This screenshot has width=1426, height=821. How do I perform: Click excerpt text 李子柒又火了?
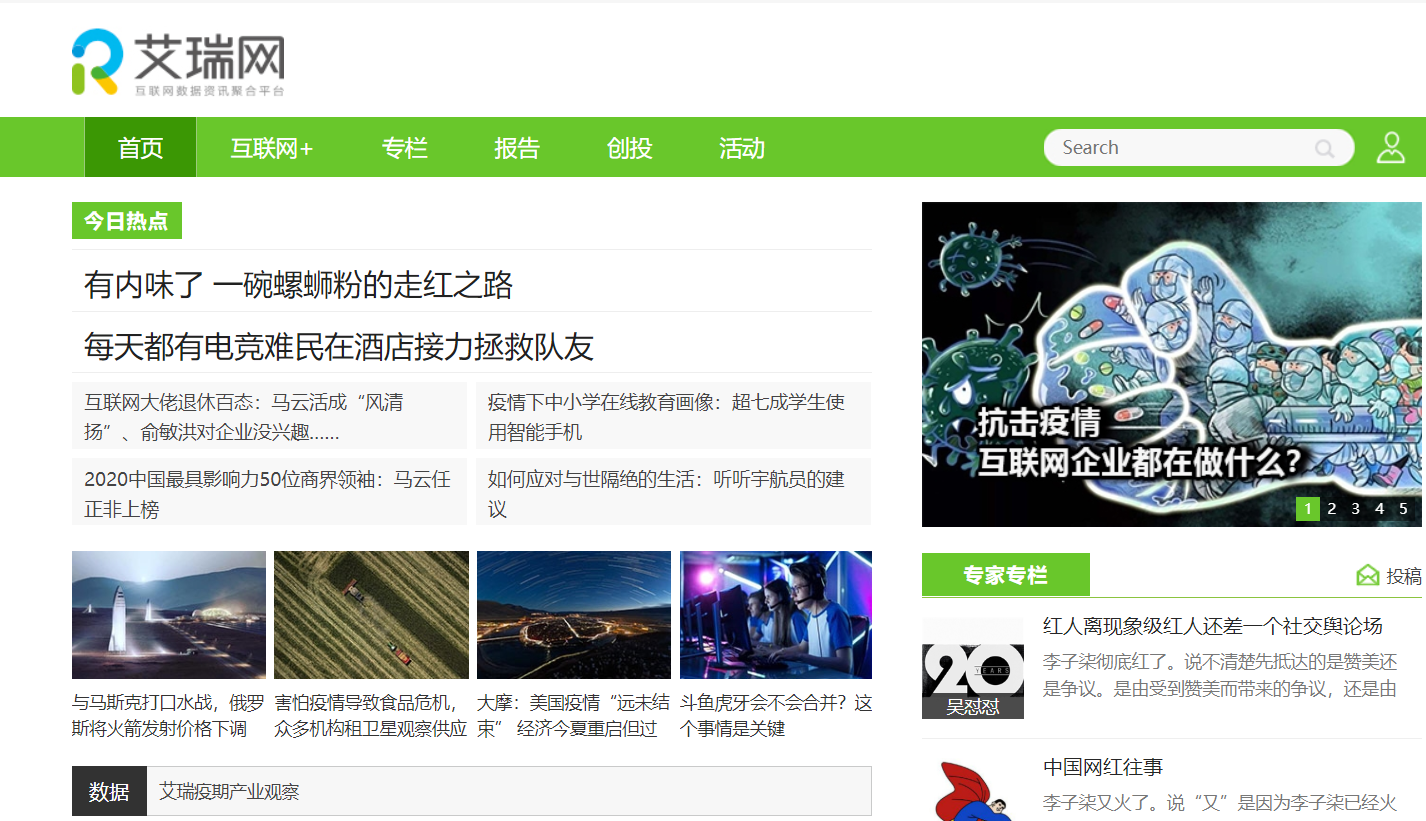click(x=1220, y=803)
